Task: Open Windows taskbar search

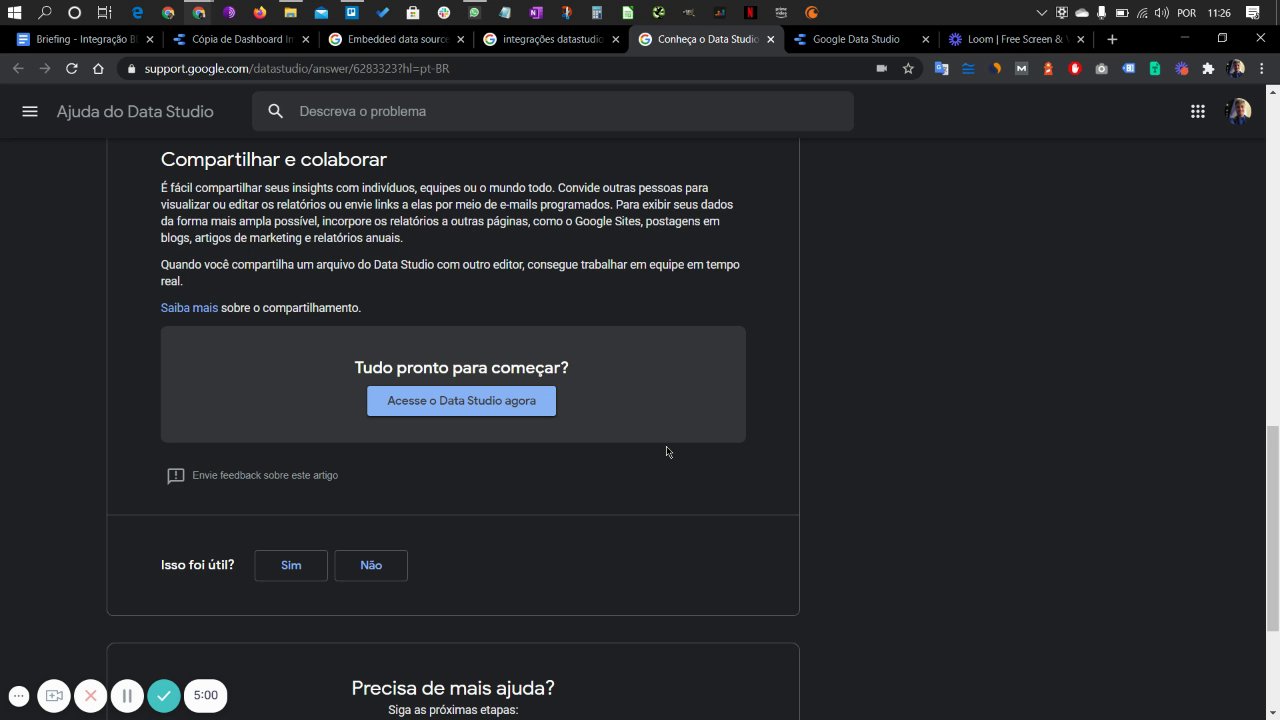Action: (45, 13)
